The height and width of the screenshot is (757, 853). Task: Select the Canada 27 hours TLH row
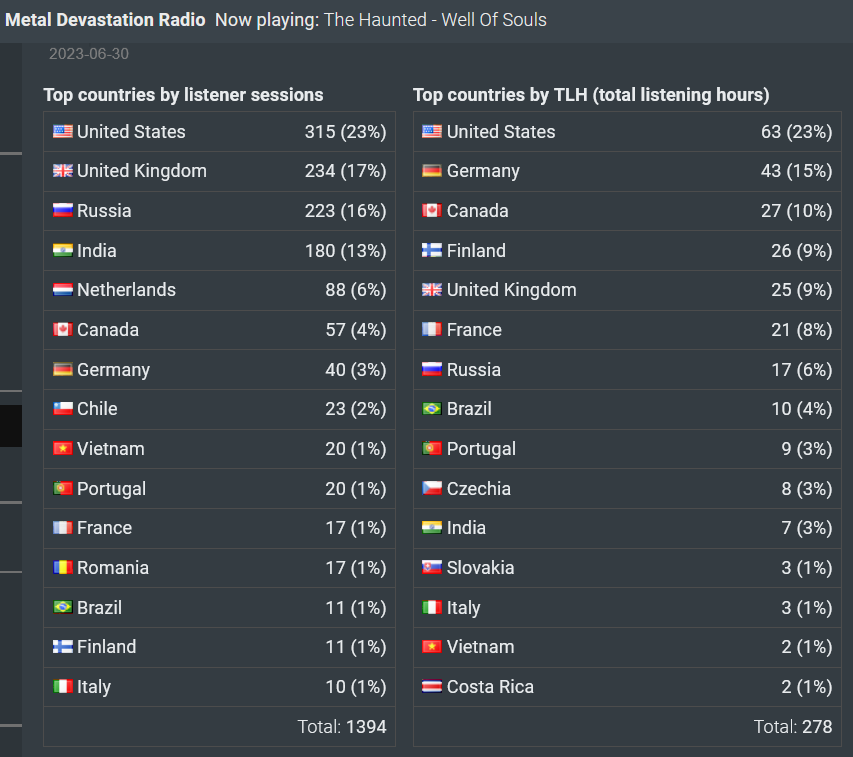[x=627, y=211]
